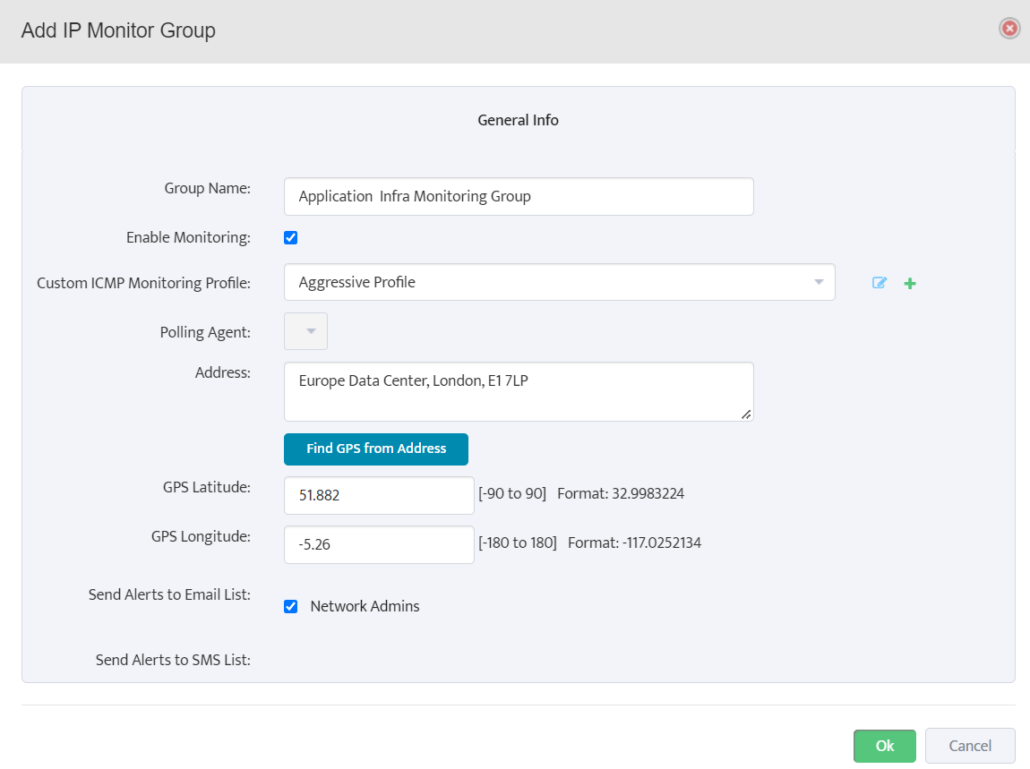Click the General Info section header
The image size is (1030, 769).
pos(517,119)
